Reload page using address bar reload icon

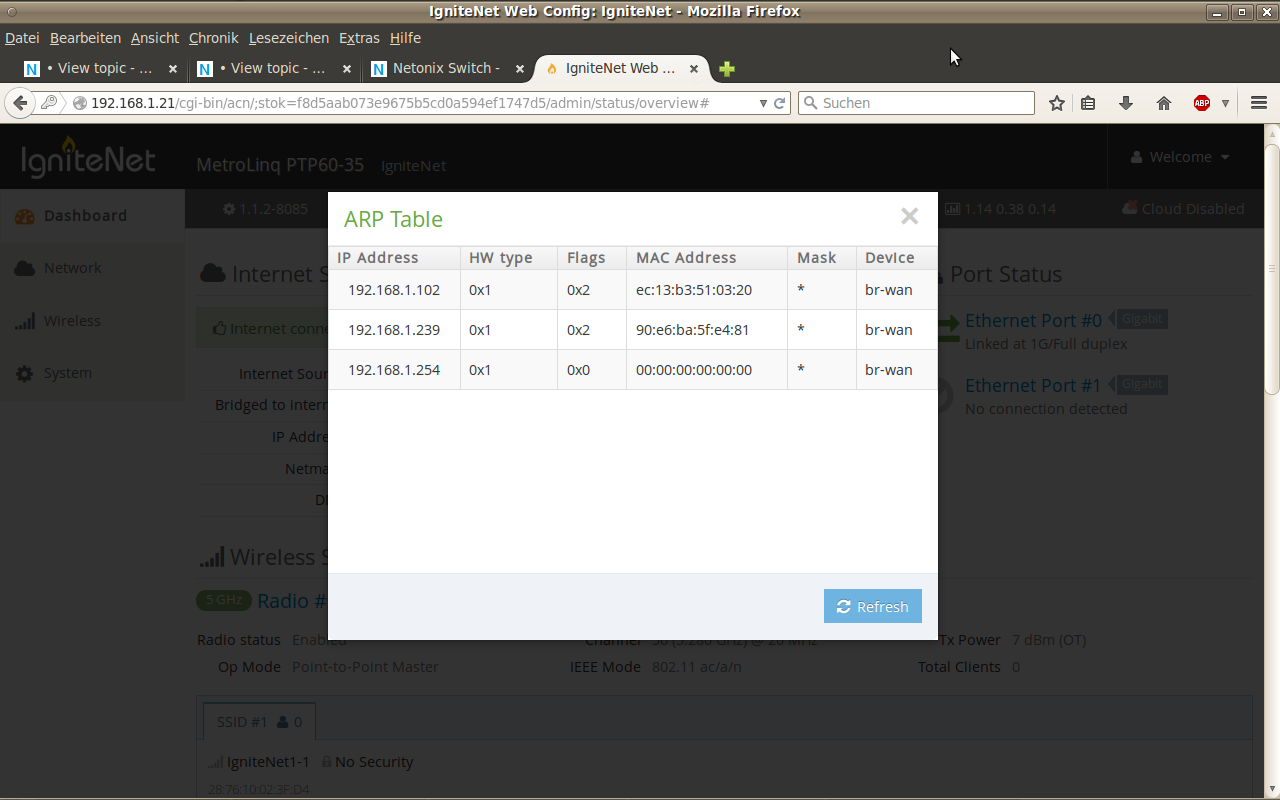pyautogui.click(x=780, y=103)
